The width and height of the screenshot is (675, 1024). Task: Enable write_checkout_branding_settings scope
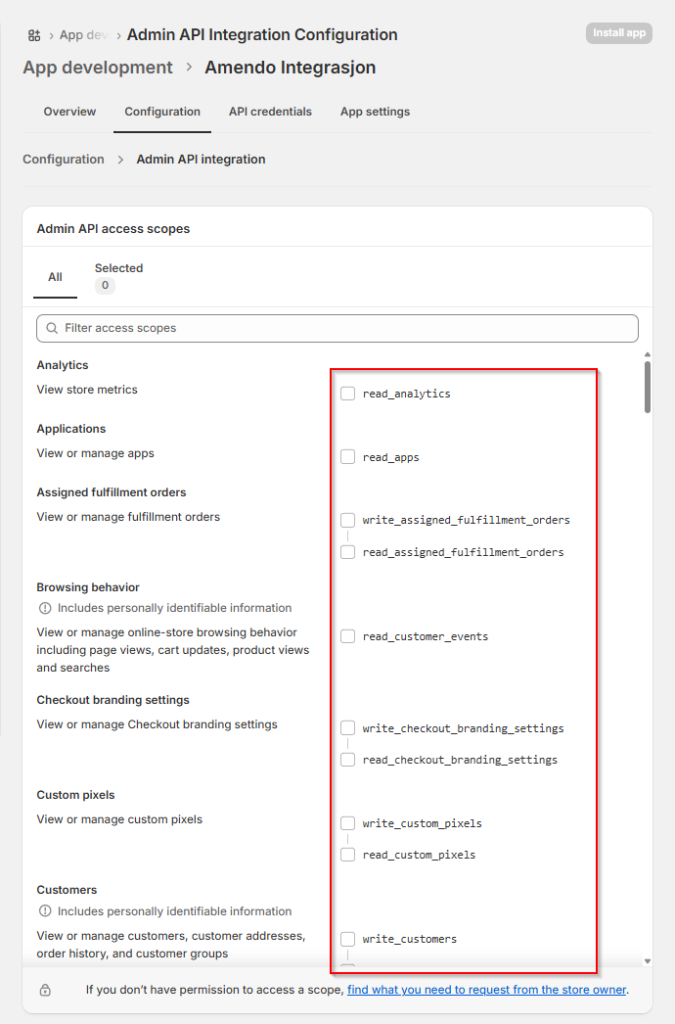[x=348, y=728]
